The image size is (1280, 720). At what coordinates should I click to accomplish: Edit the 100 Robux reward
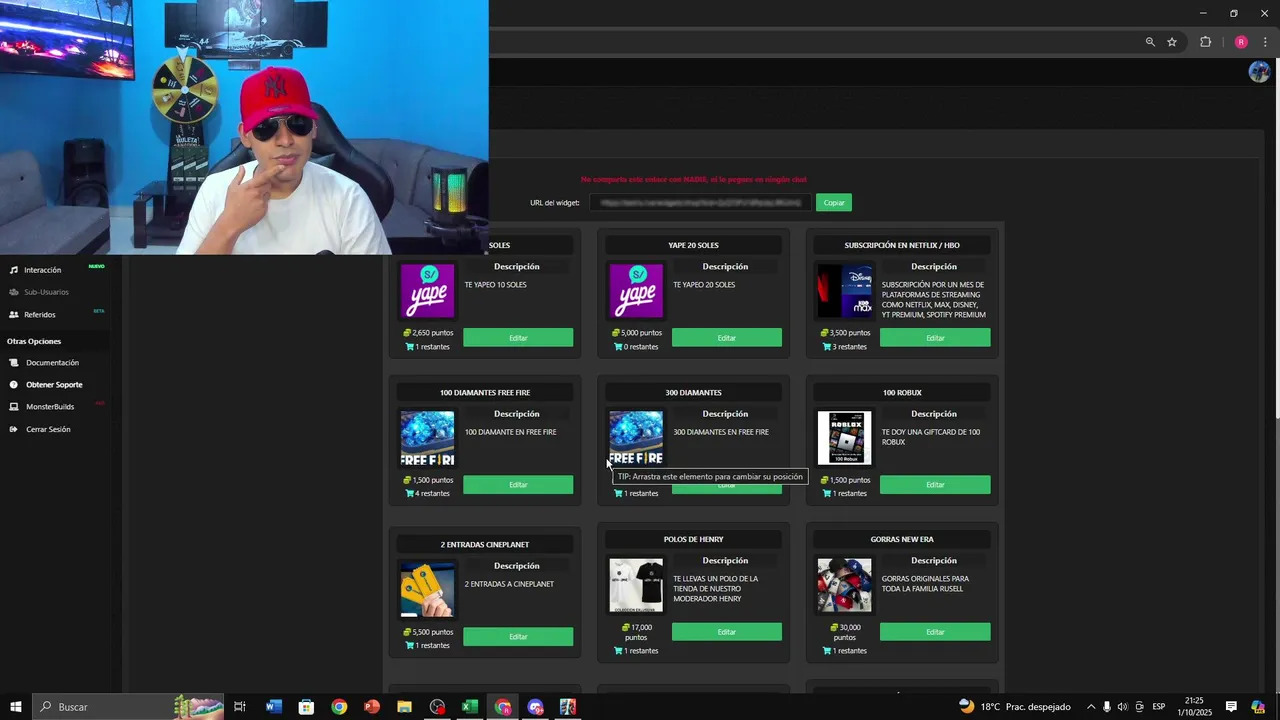[935, 485]
